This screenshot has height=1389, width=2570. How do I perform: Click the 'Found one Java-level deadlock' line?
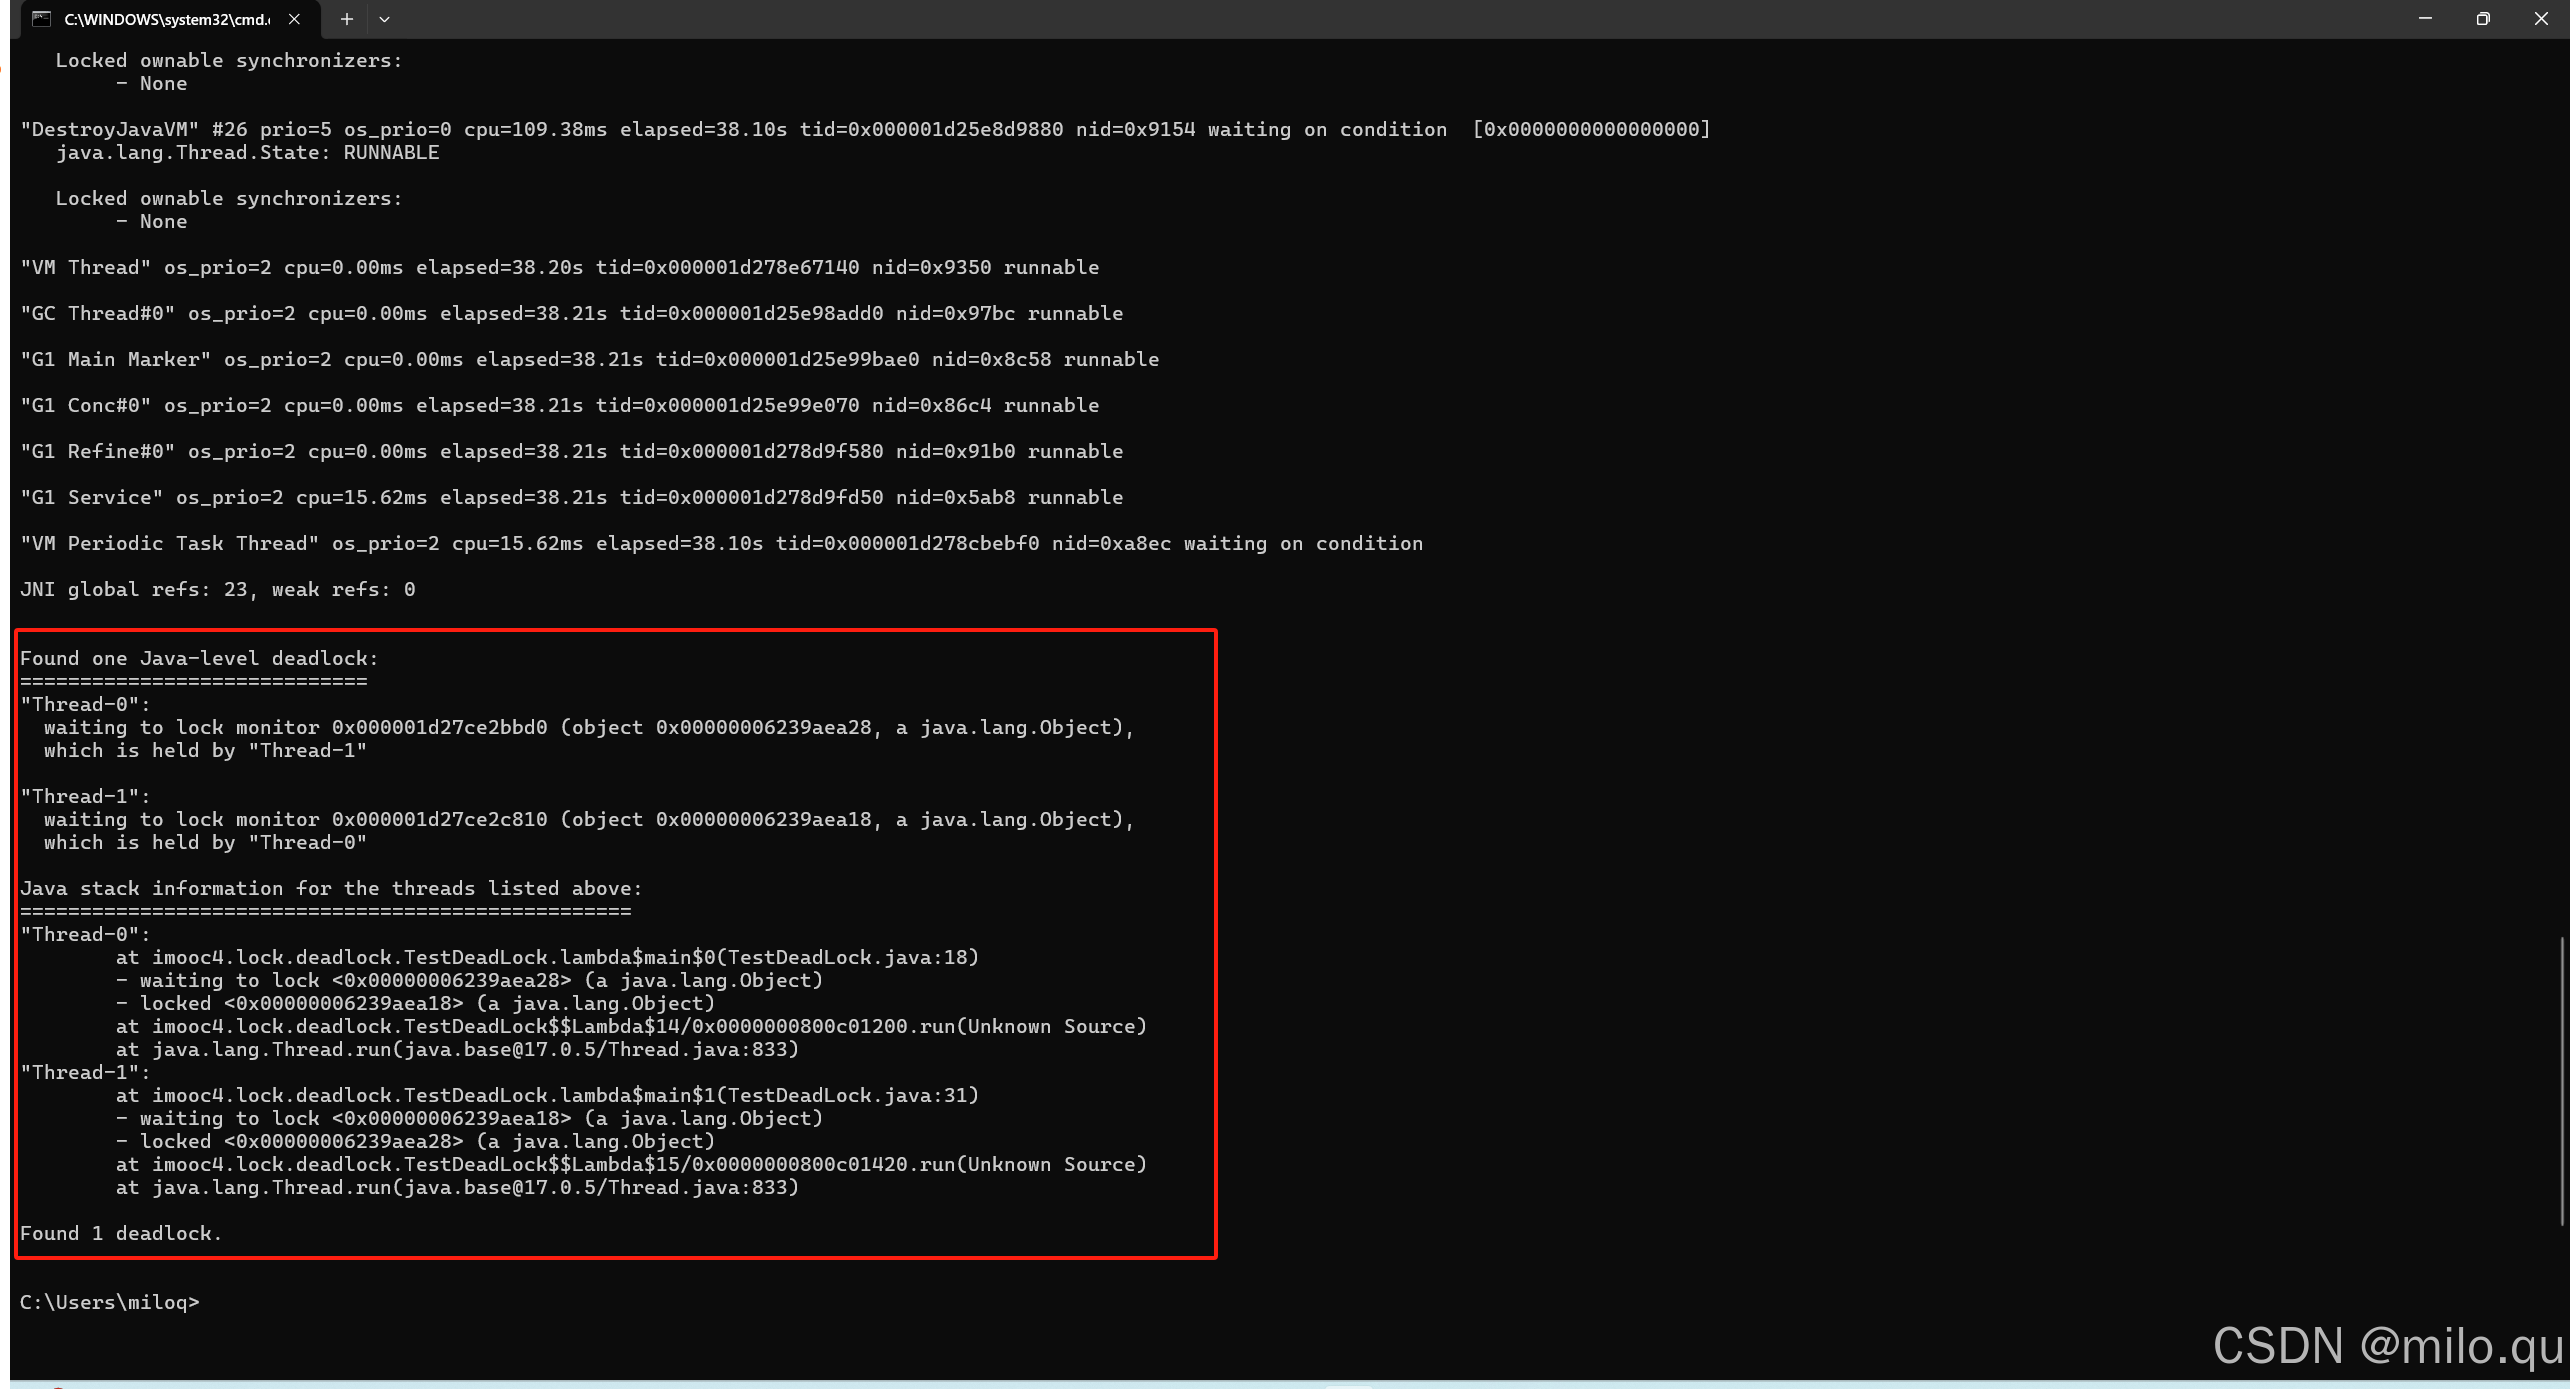(200, 658)
